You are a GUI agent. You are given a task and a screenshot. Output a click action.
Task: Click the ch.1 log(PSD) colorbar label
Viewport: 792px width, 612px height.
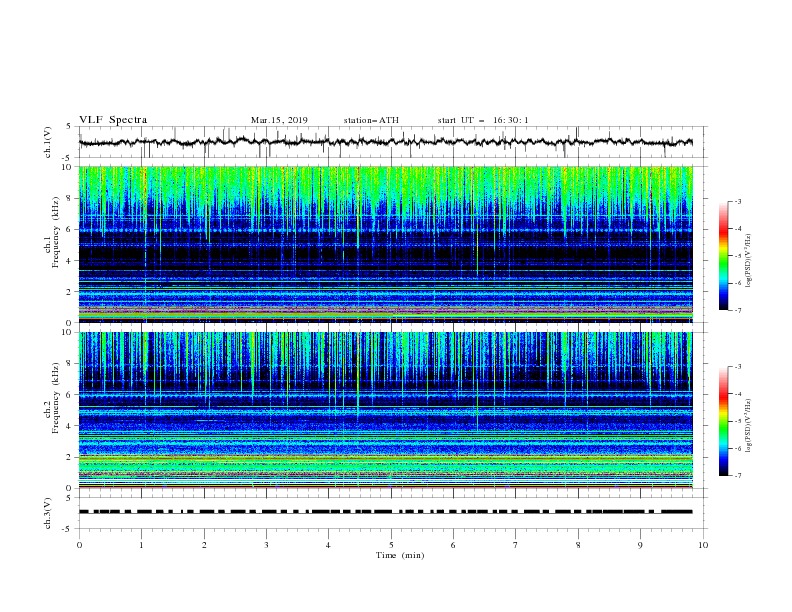click(x=748, y=260)
